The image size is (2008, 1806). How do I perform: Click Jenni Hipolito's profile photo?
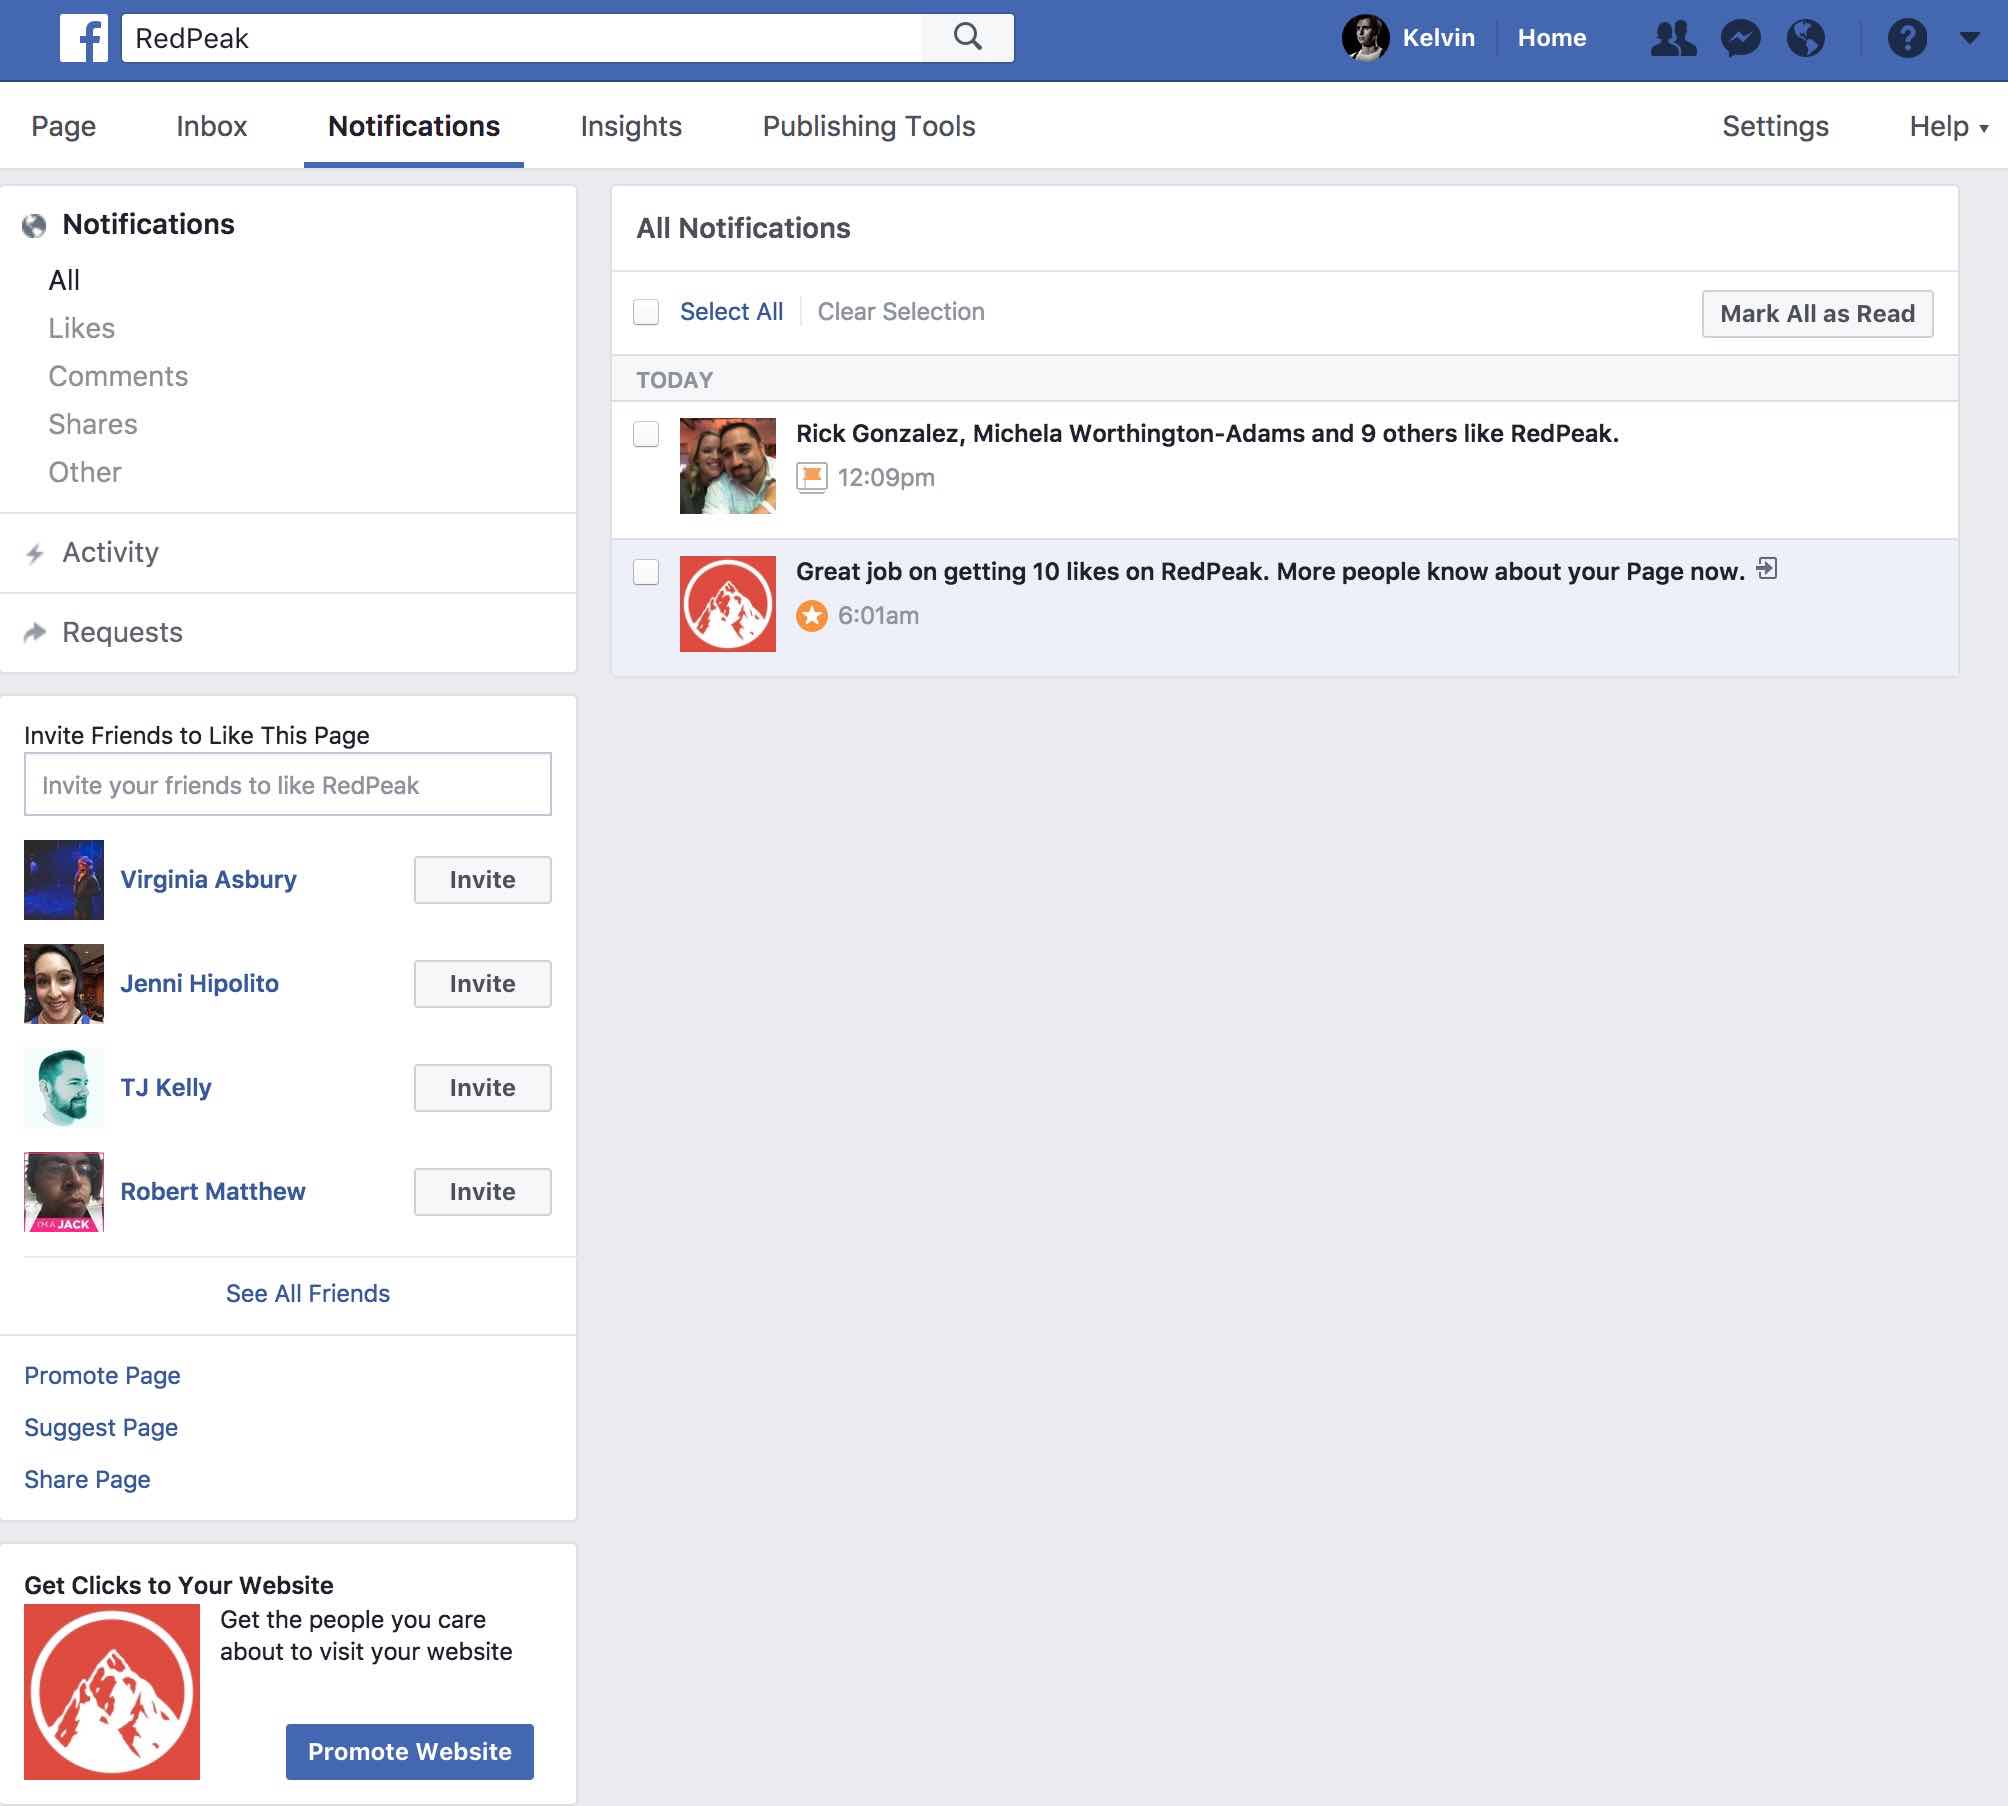point(64,984)
